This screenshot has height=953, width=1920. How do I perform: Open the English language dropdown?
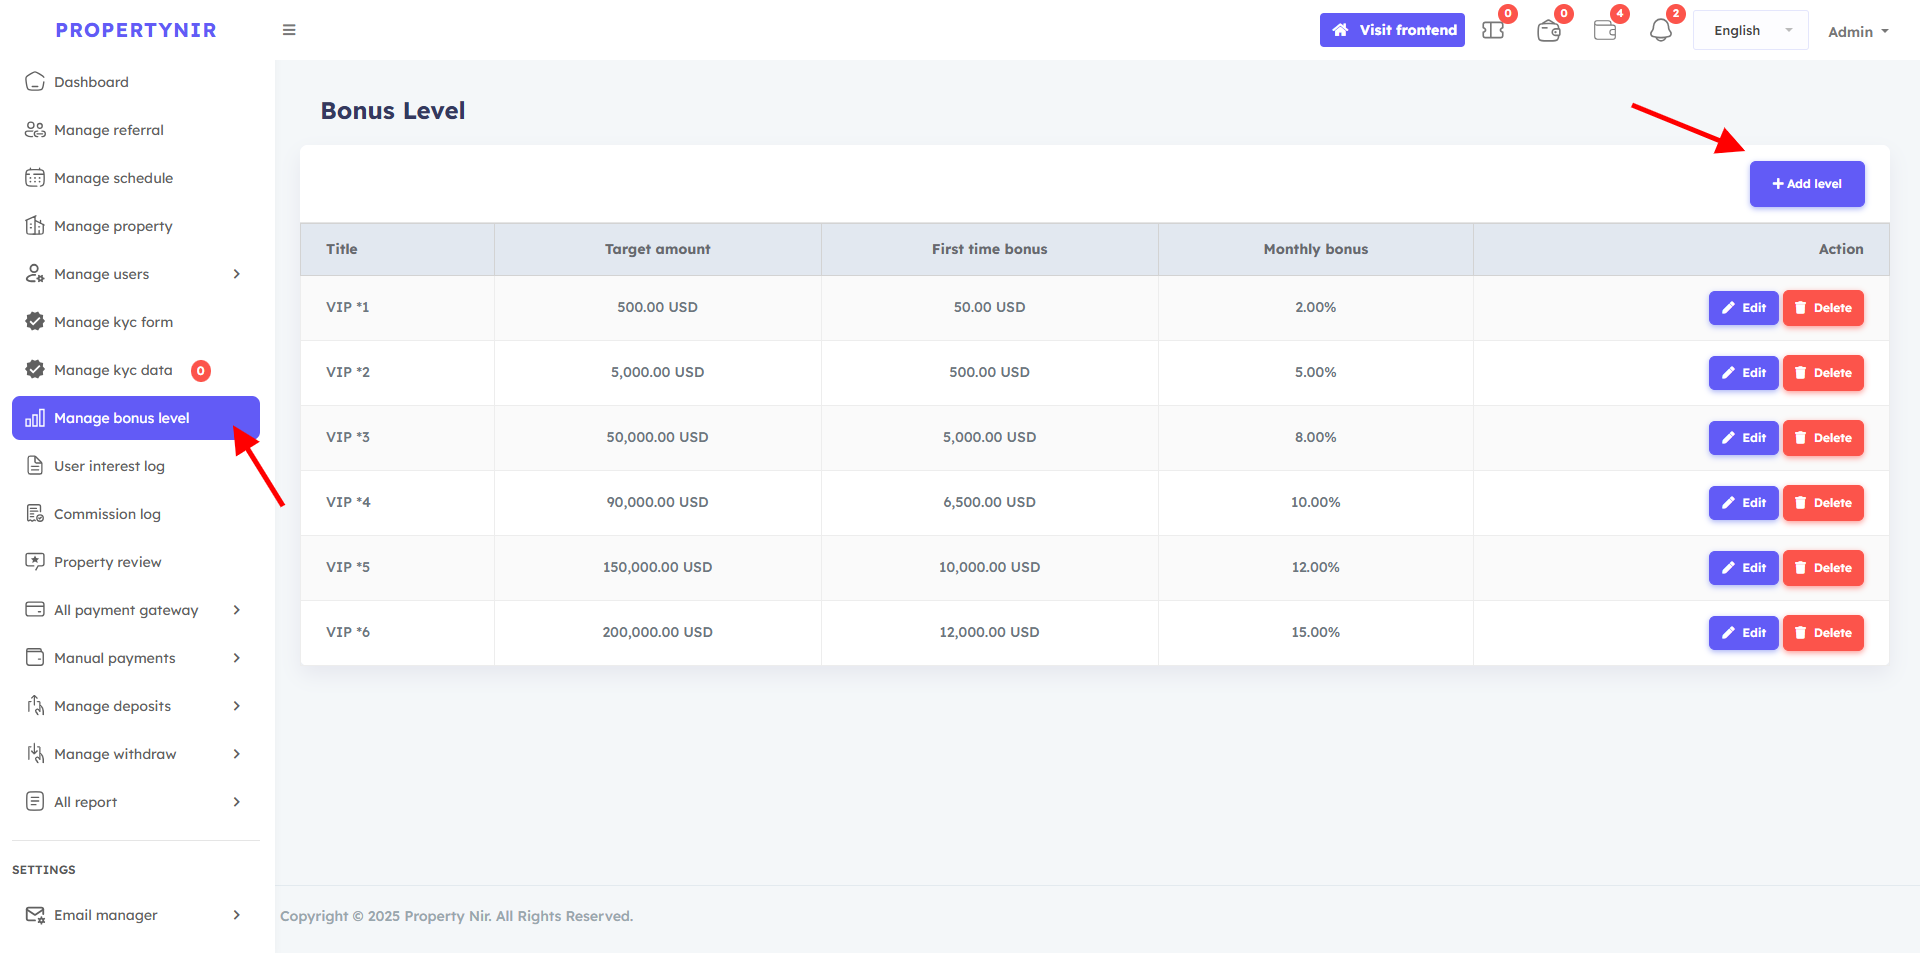pos(1750,31)
